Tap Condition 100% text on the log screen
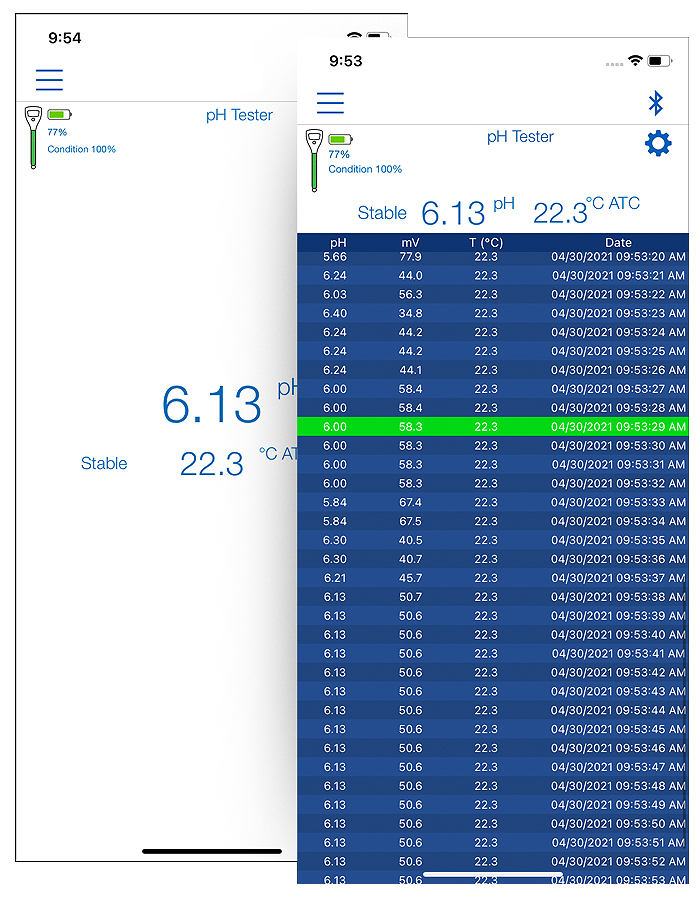Viewport: 700px width, 900px height. point(365,169)
